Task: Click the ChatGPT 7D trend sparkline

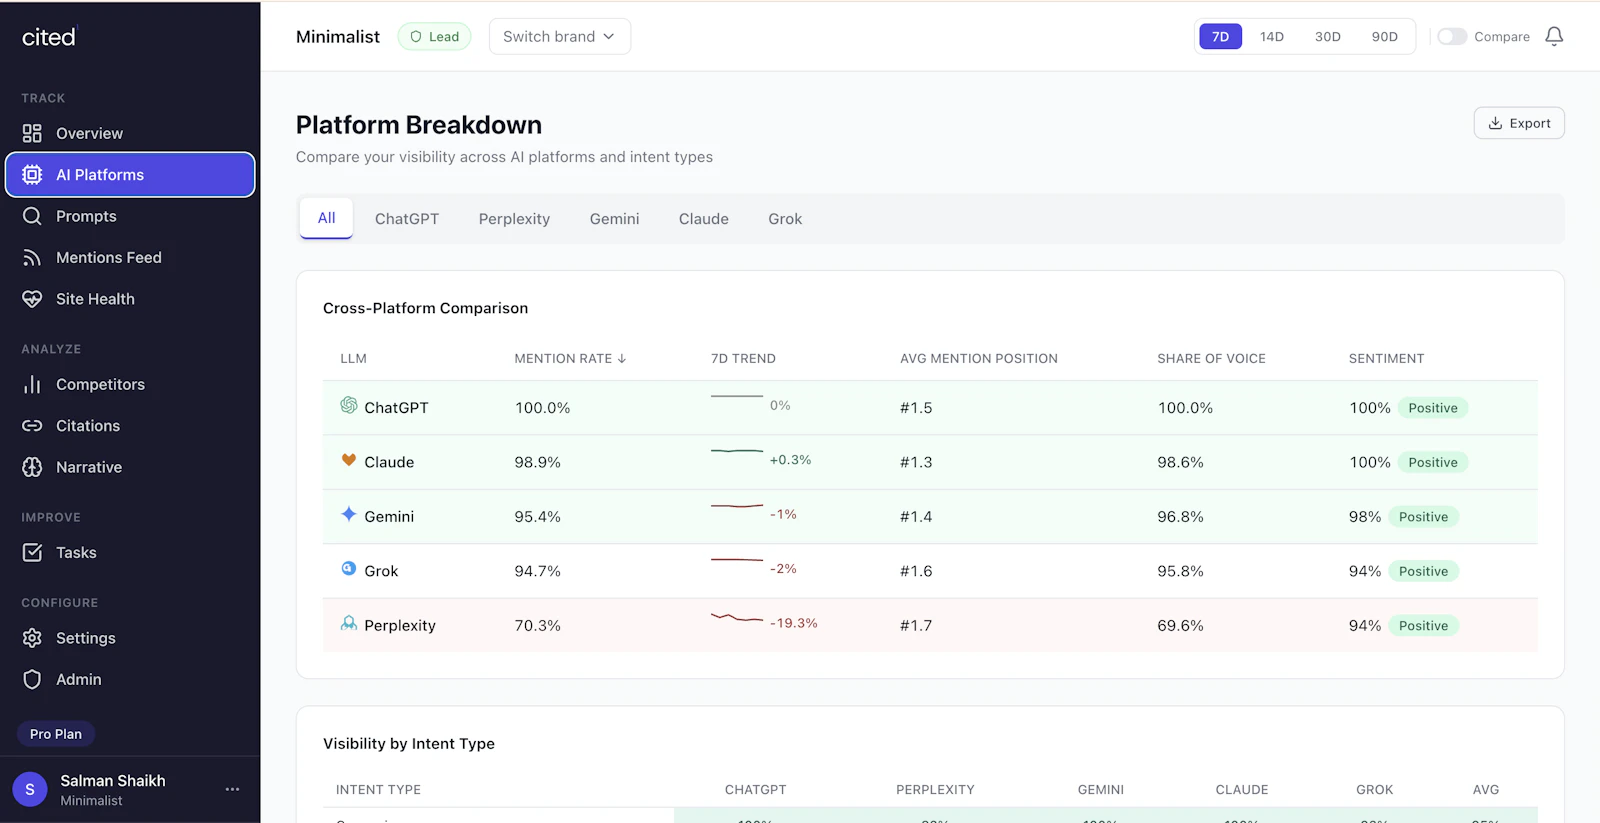Action: 737,397
